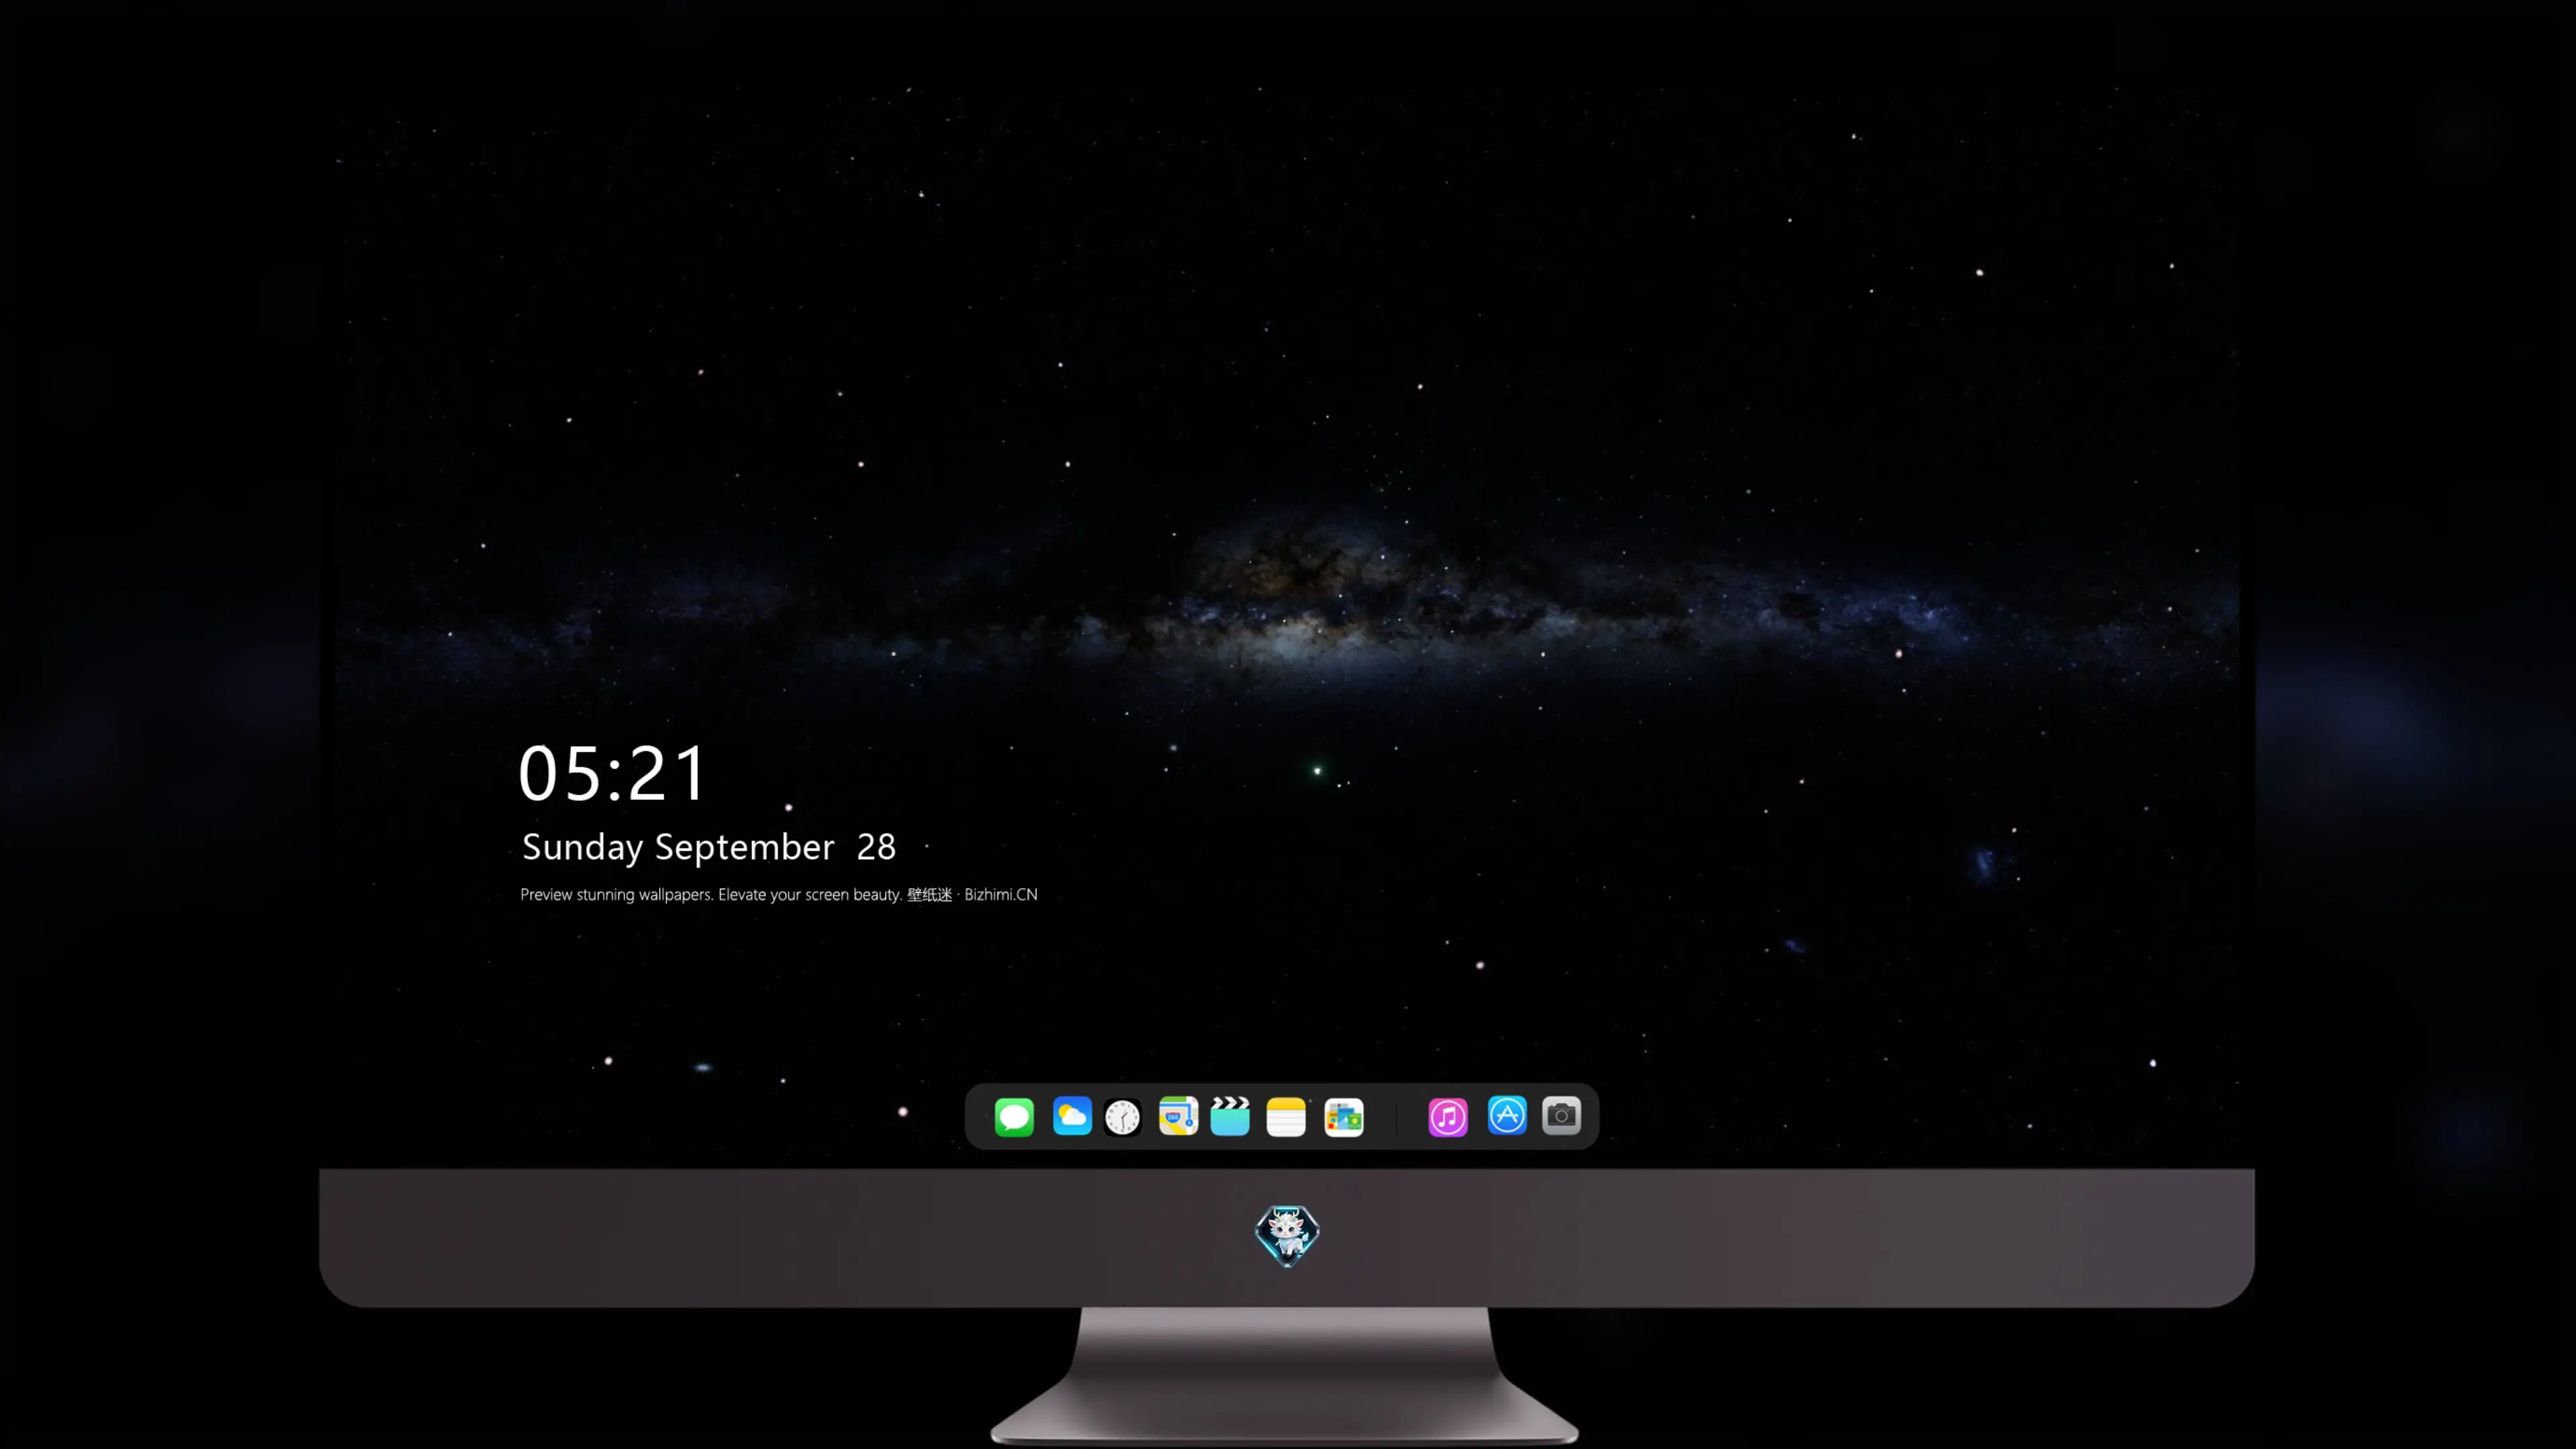Open the Clock app icon
The image size is (2576, 1449).
pos(1122,1116)
